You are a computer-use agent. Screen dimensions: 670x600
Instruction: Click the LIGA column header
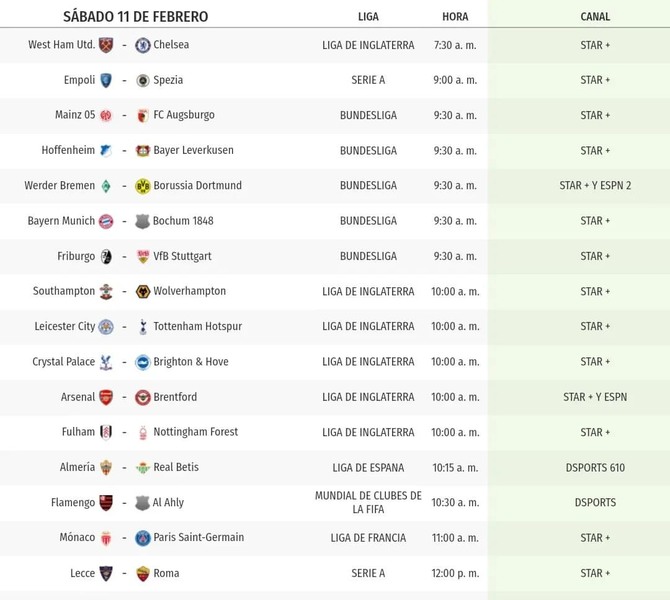click(368, 17)
